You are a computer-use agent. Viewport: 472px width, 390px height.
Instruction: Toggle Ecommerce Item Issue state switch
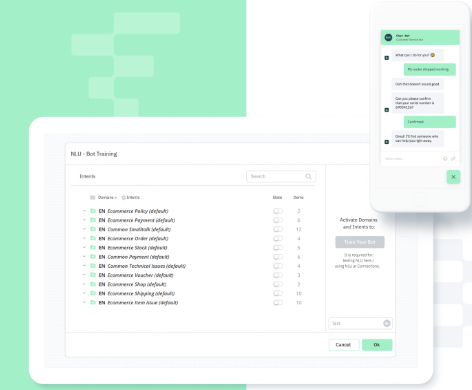pyautogui.click(x=278, y=303)
